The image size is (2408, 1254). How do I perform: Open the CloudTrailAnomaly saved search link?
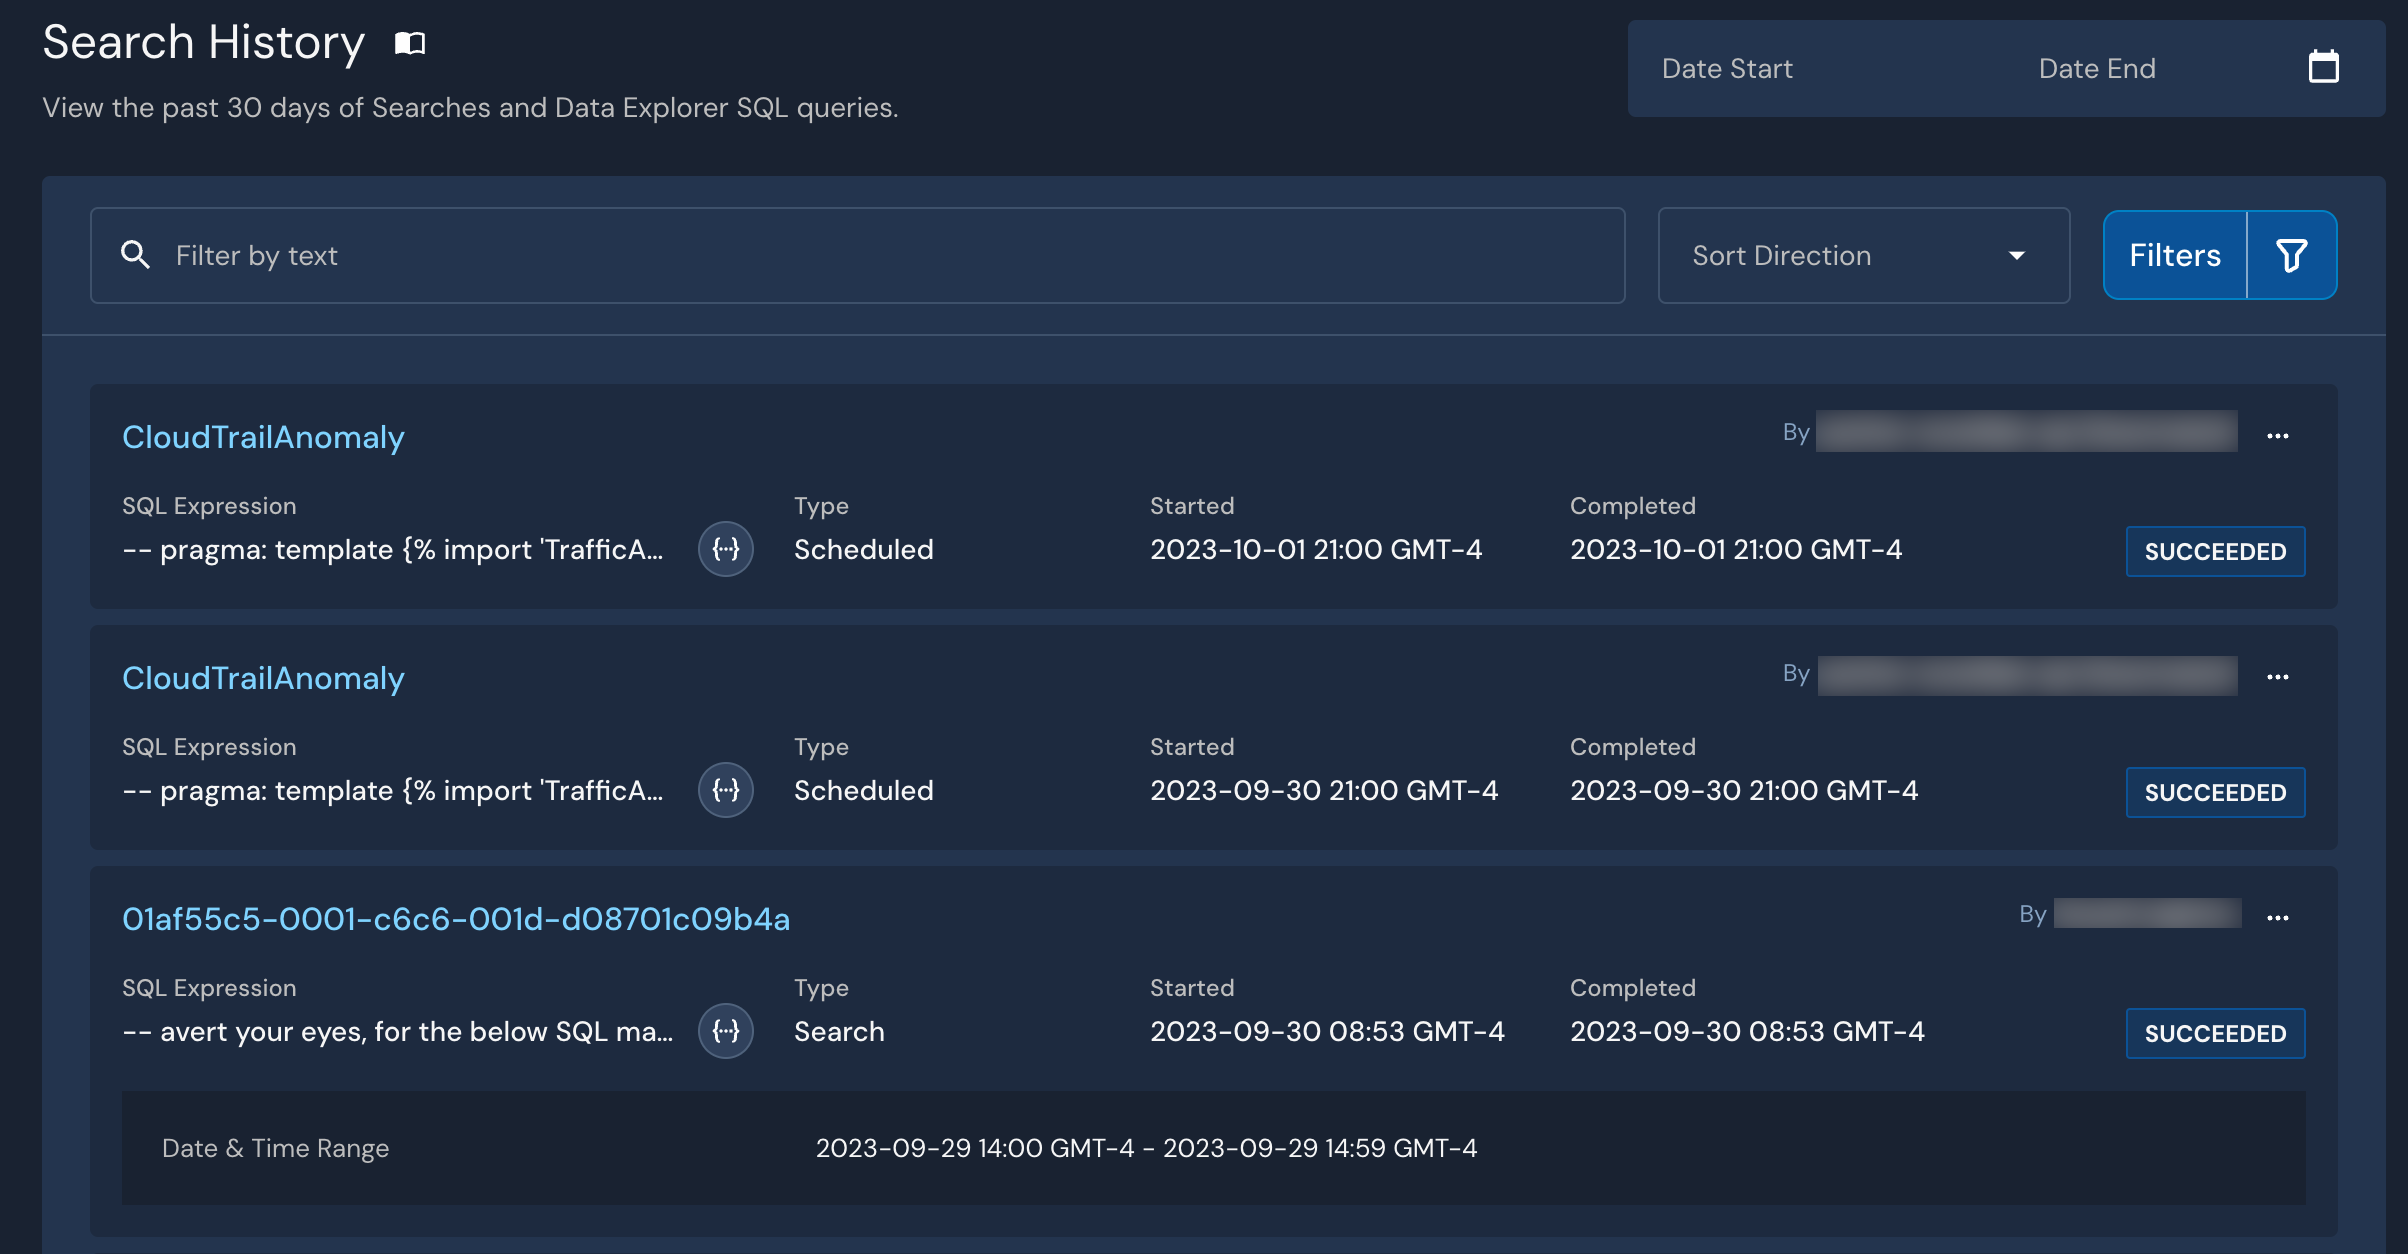[263, 437]
